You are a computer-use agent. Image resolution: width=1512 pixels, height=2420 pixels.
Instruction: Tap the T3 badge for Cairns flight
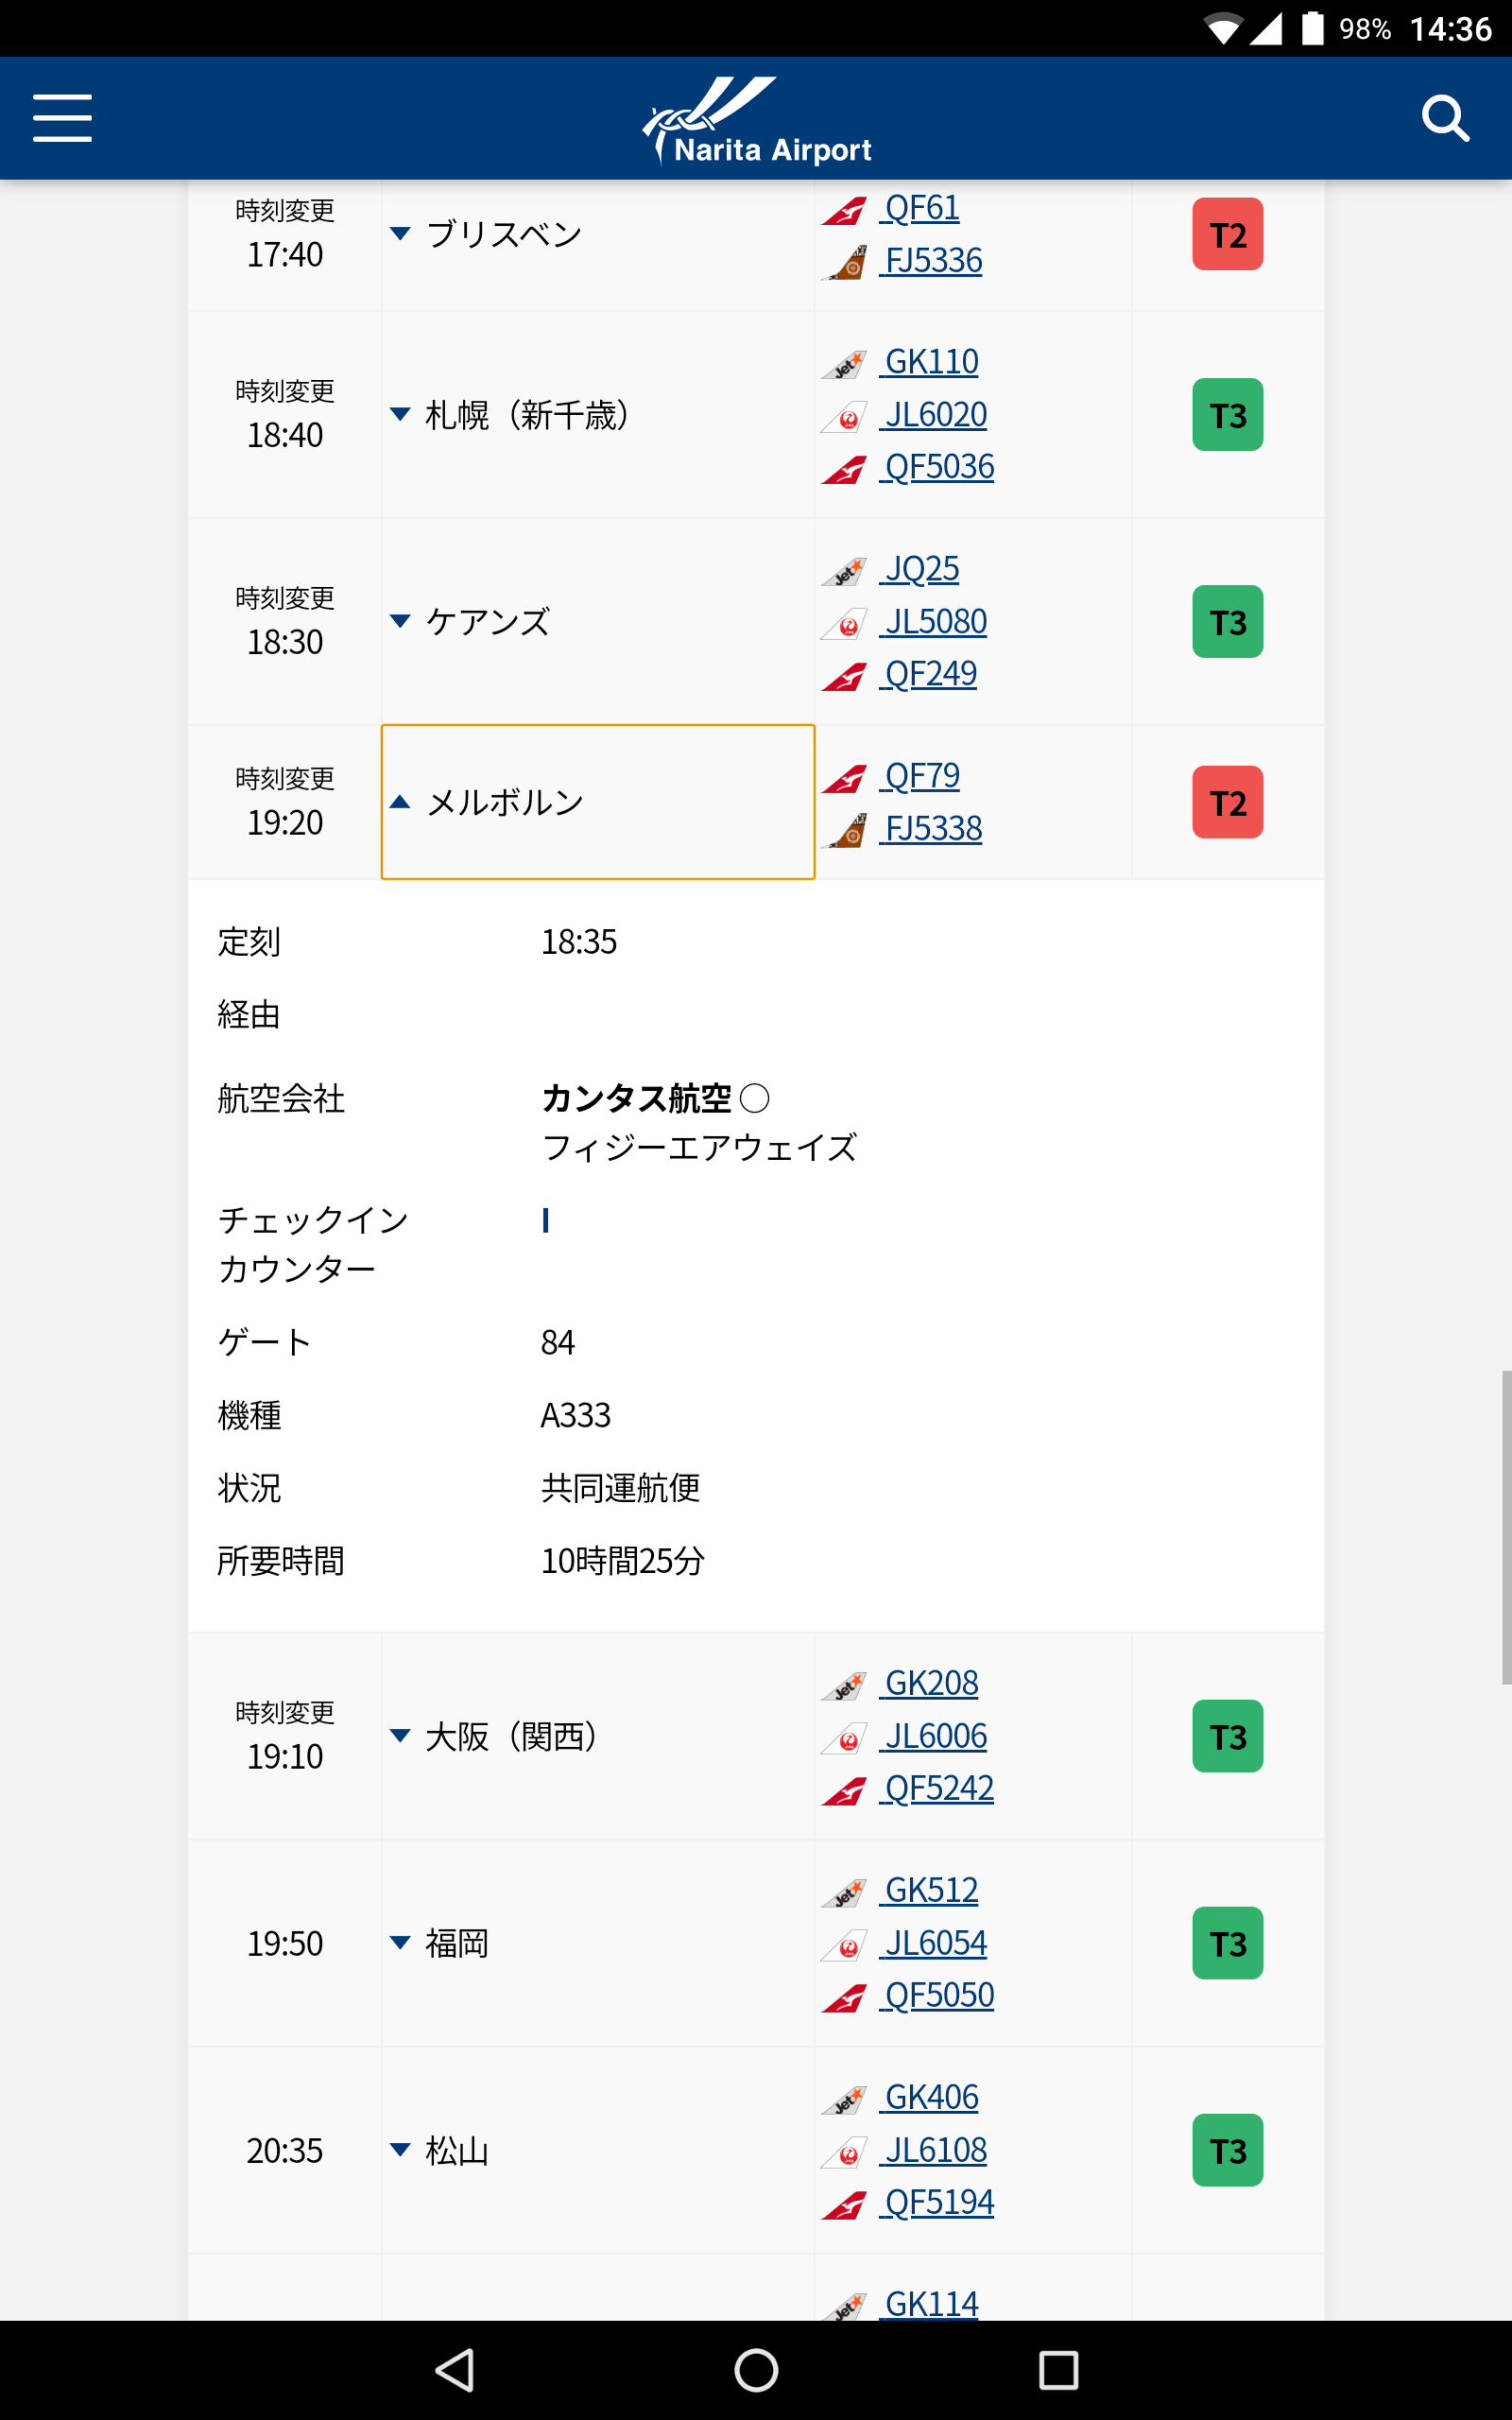[1227, 622]
